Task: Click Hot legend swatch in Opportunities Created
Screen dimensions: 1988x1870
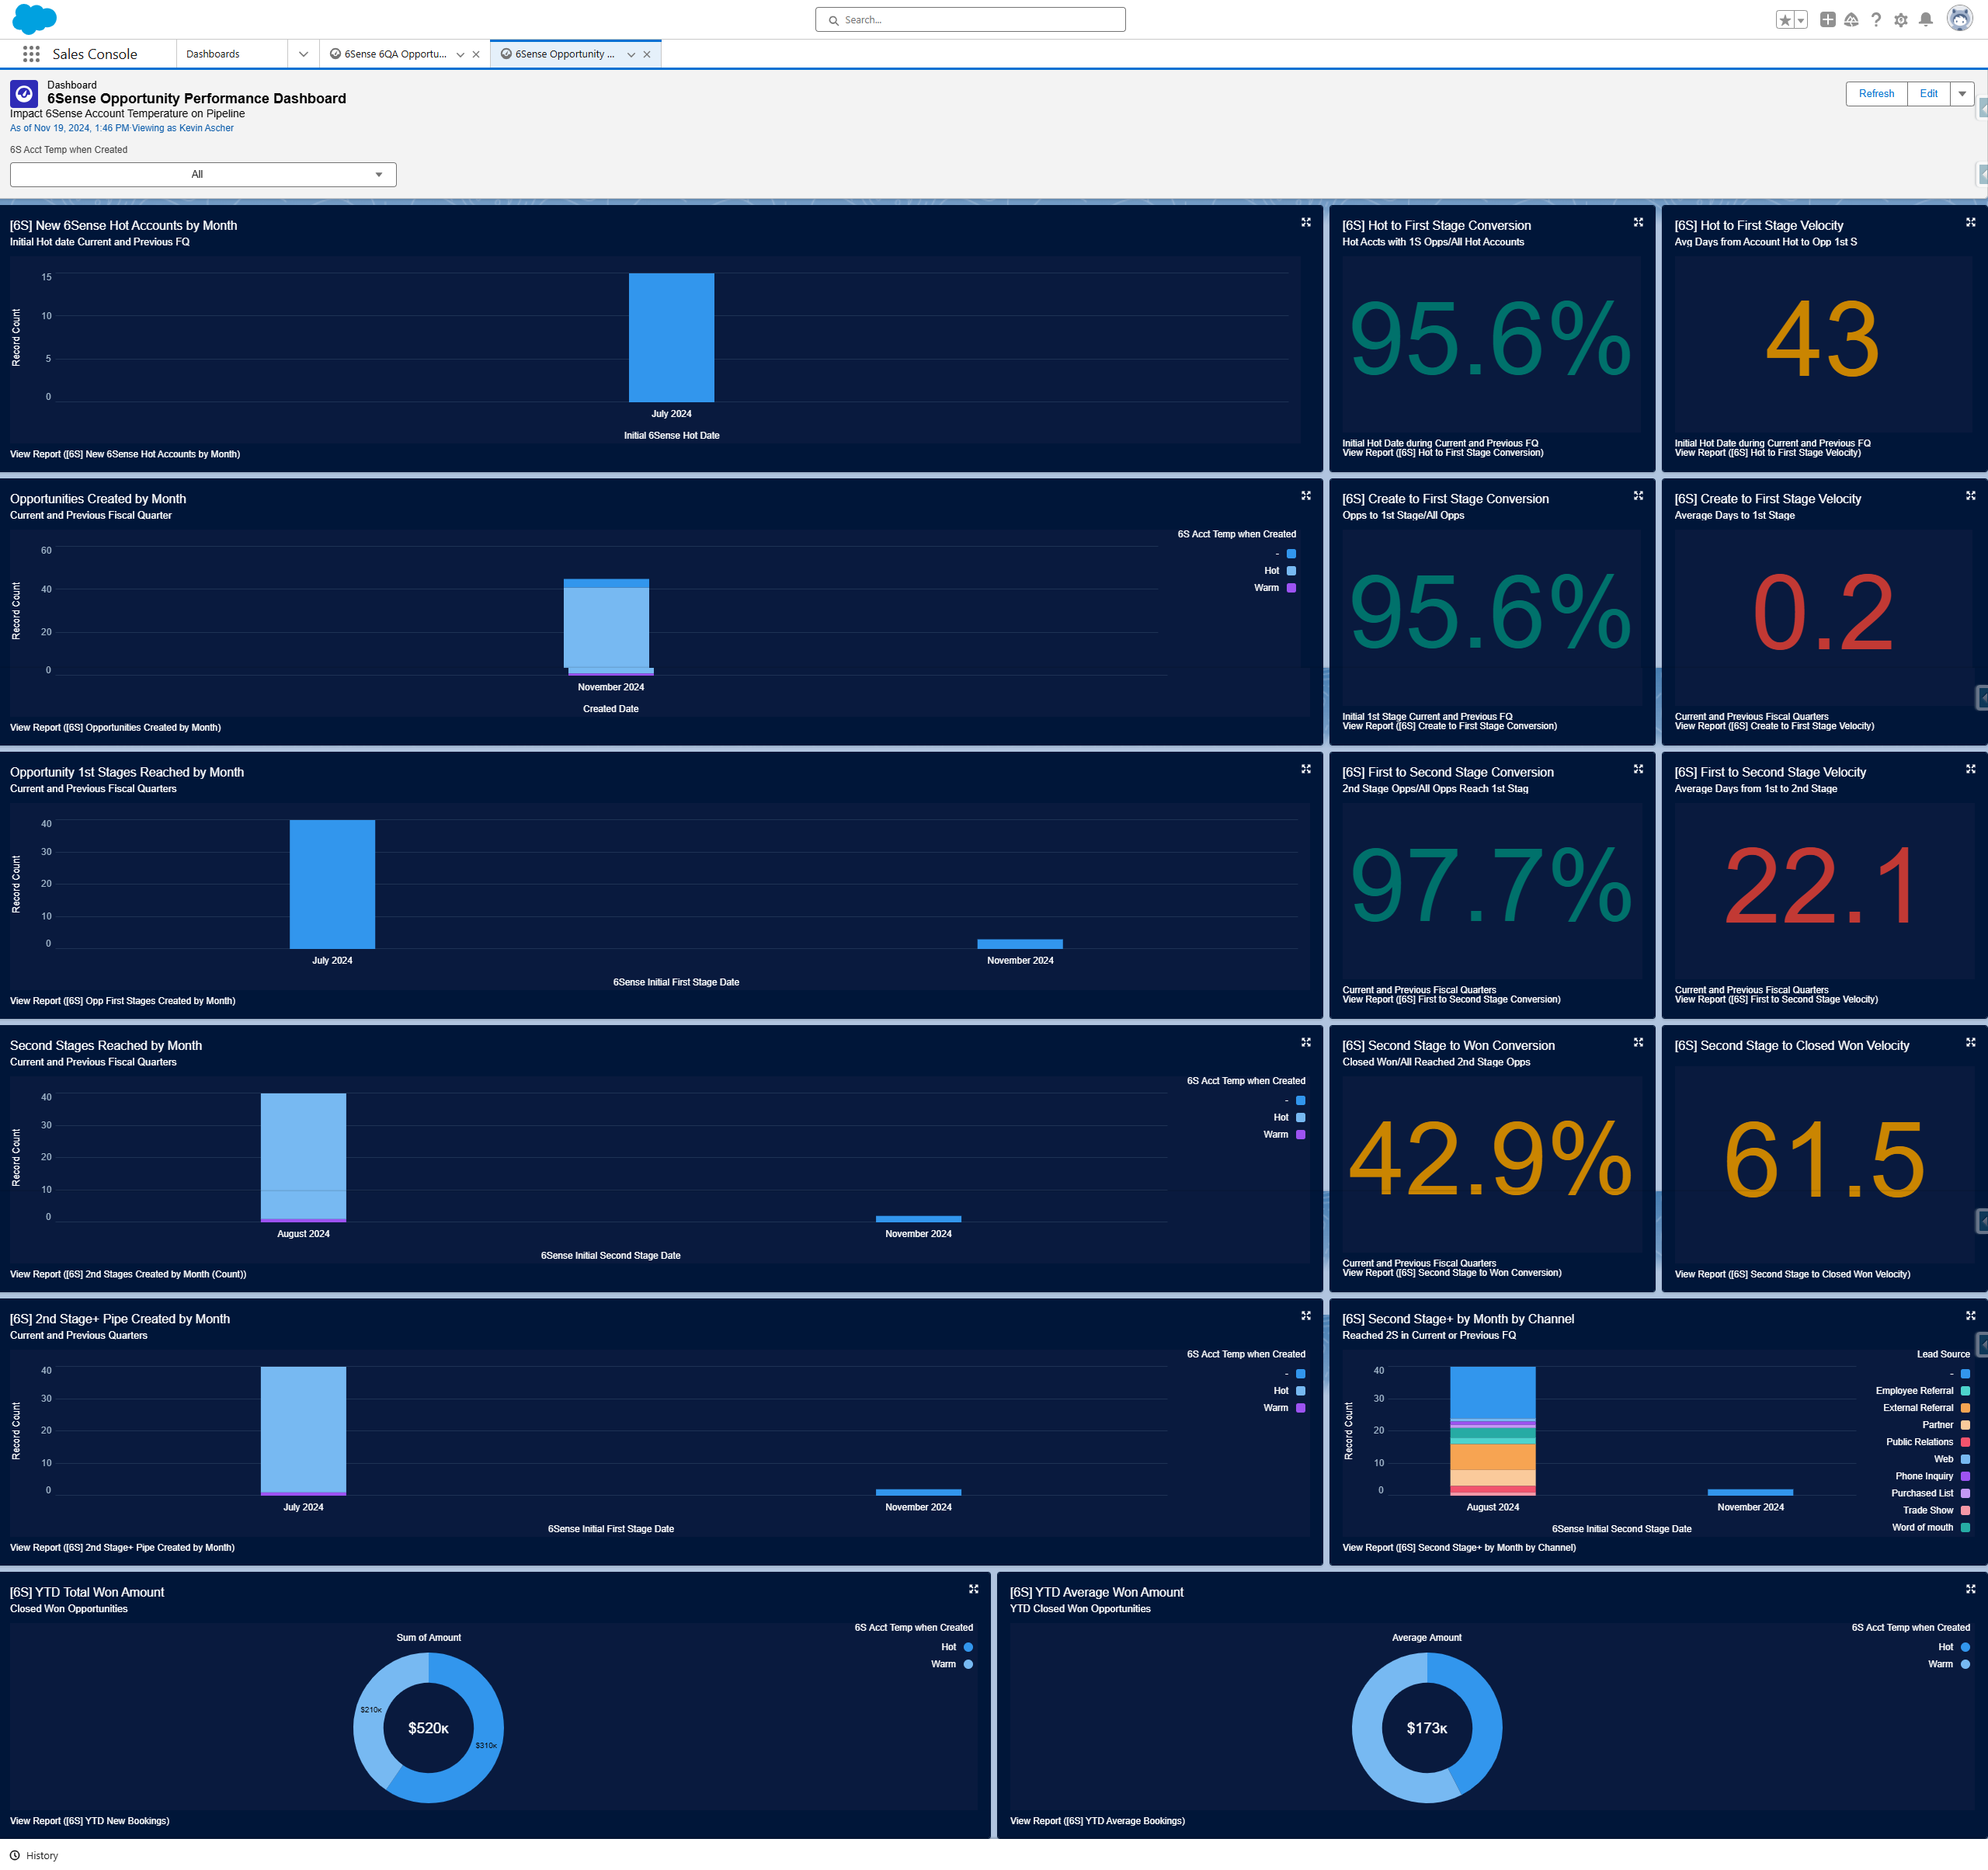Action: click(1291, 571)
